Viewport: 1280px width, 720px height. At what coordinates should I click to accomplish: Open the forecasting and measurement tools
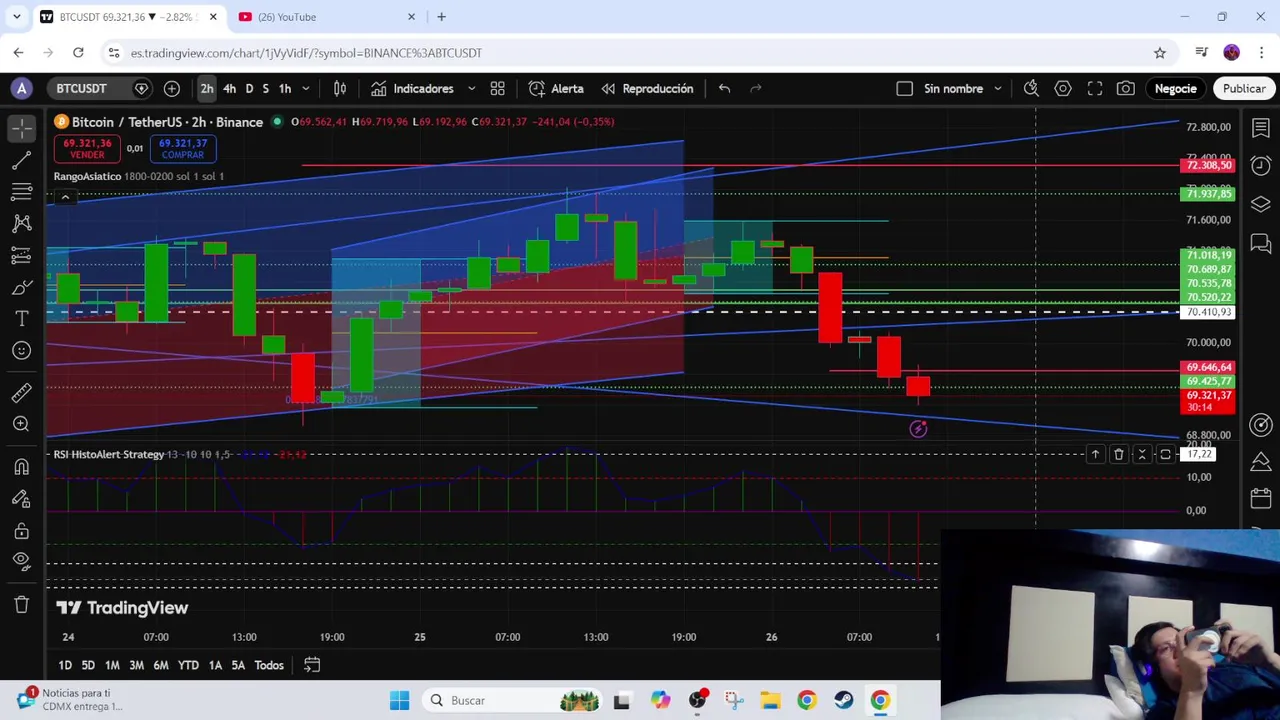(x=22, y=256)
